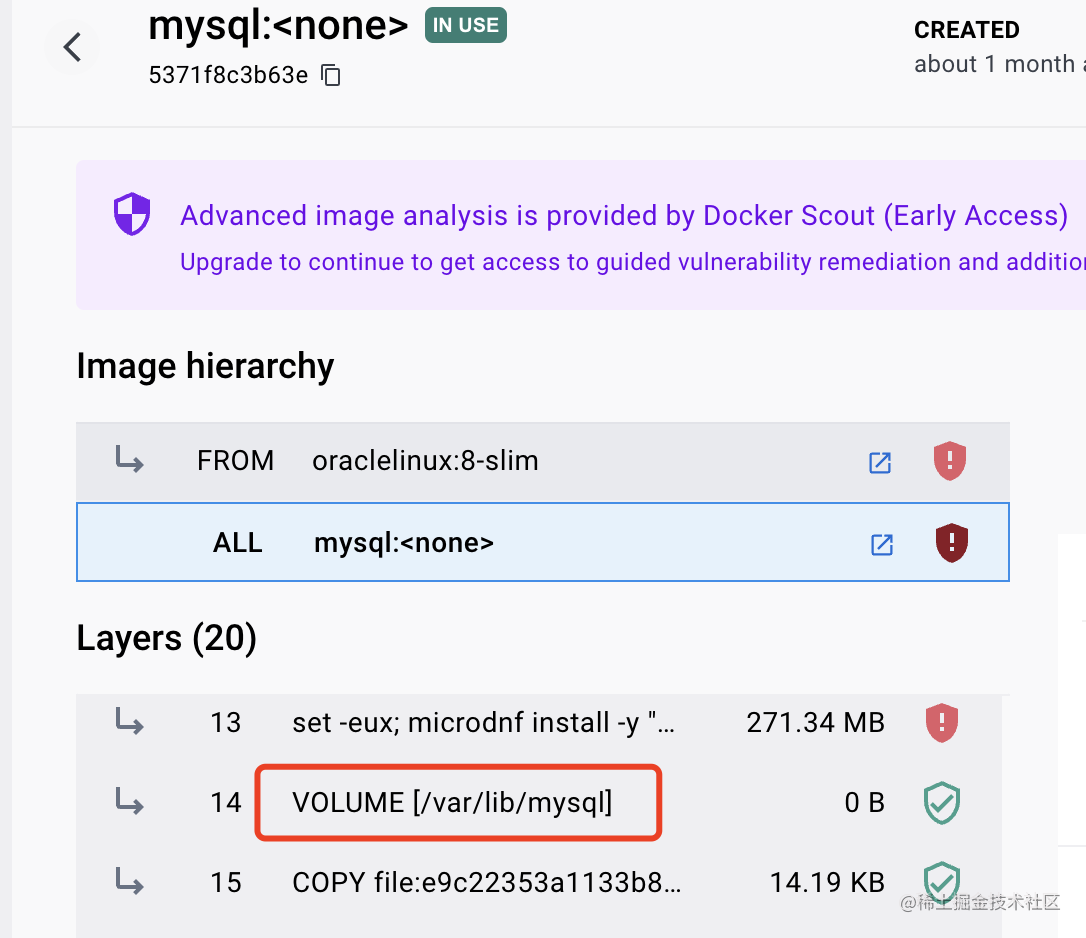Click red vulnerability shield on layer 13

click(x=941, y=722)
